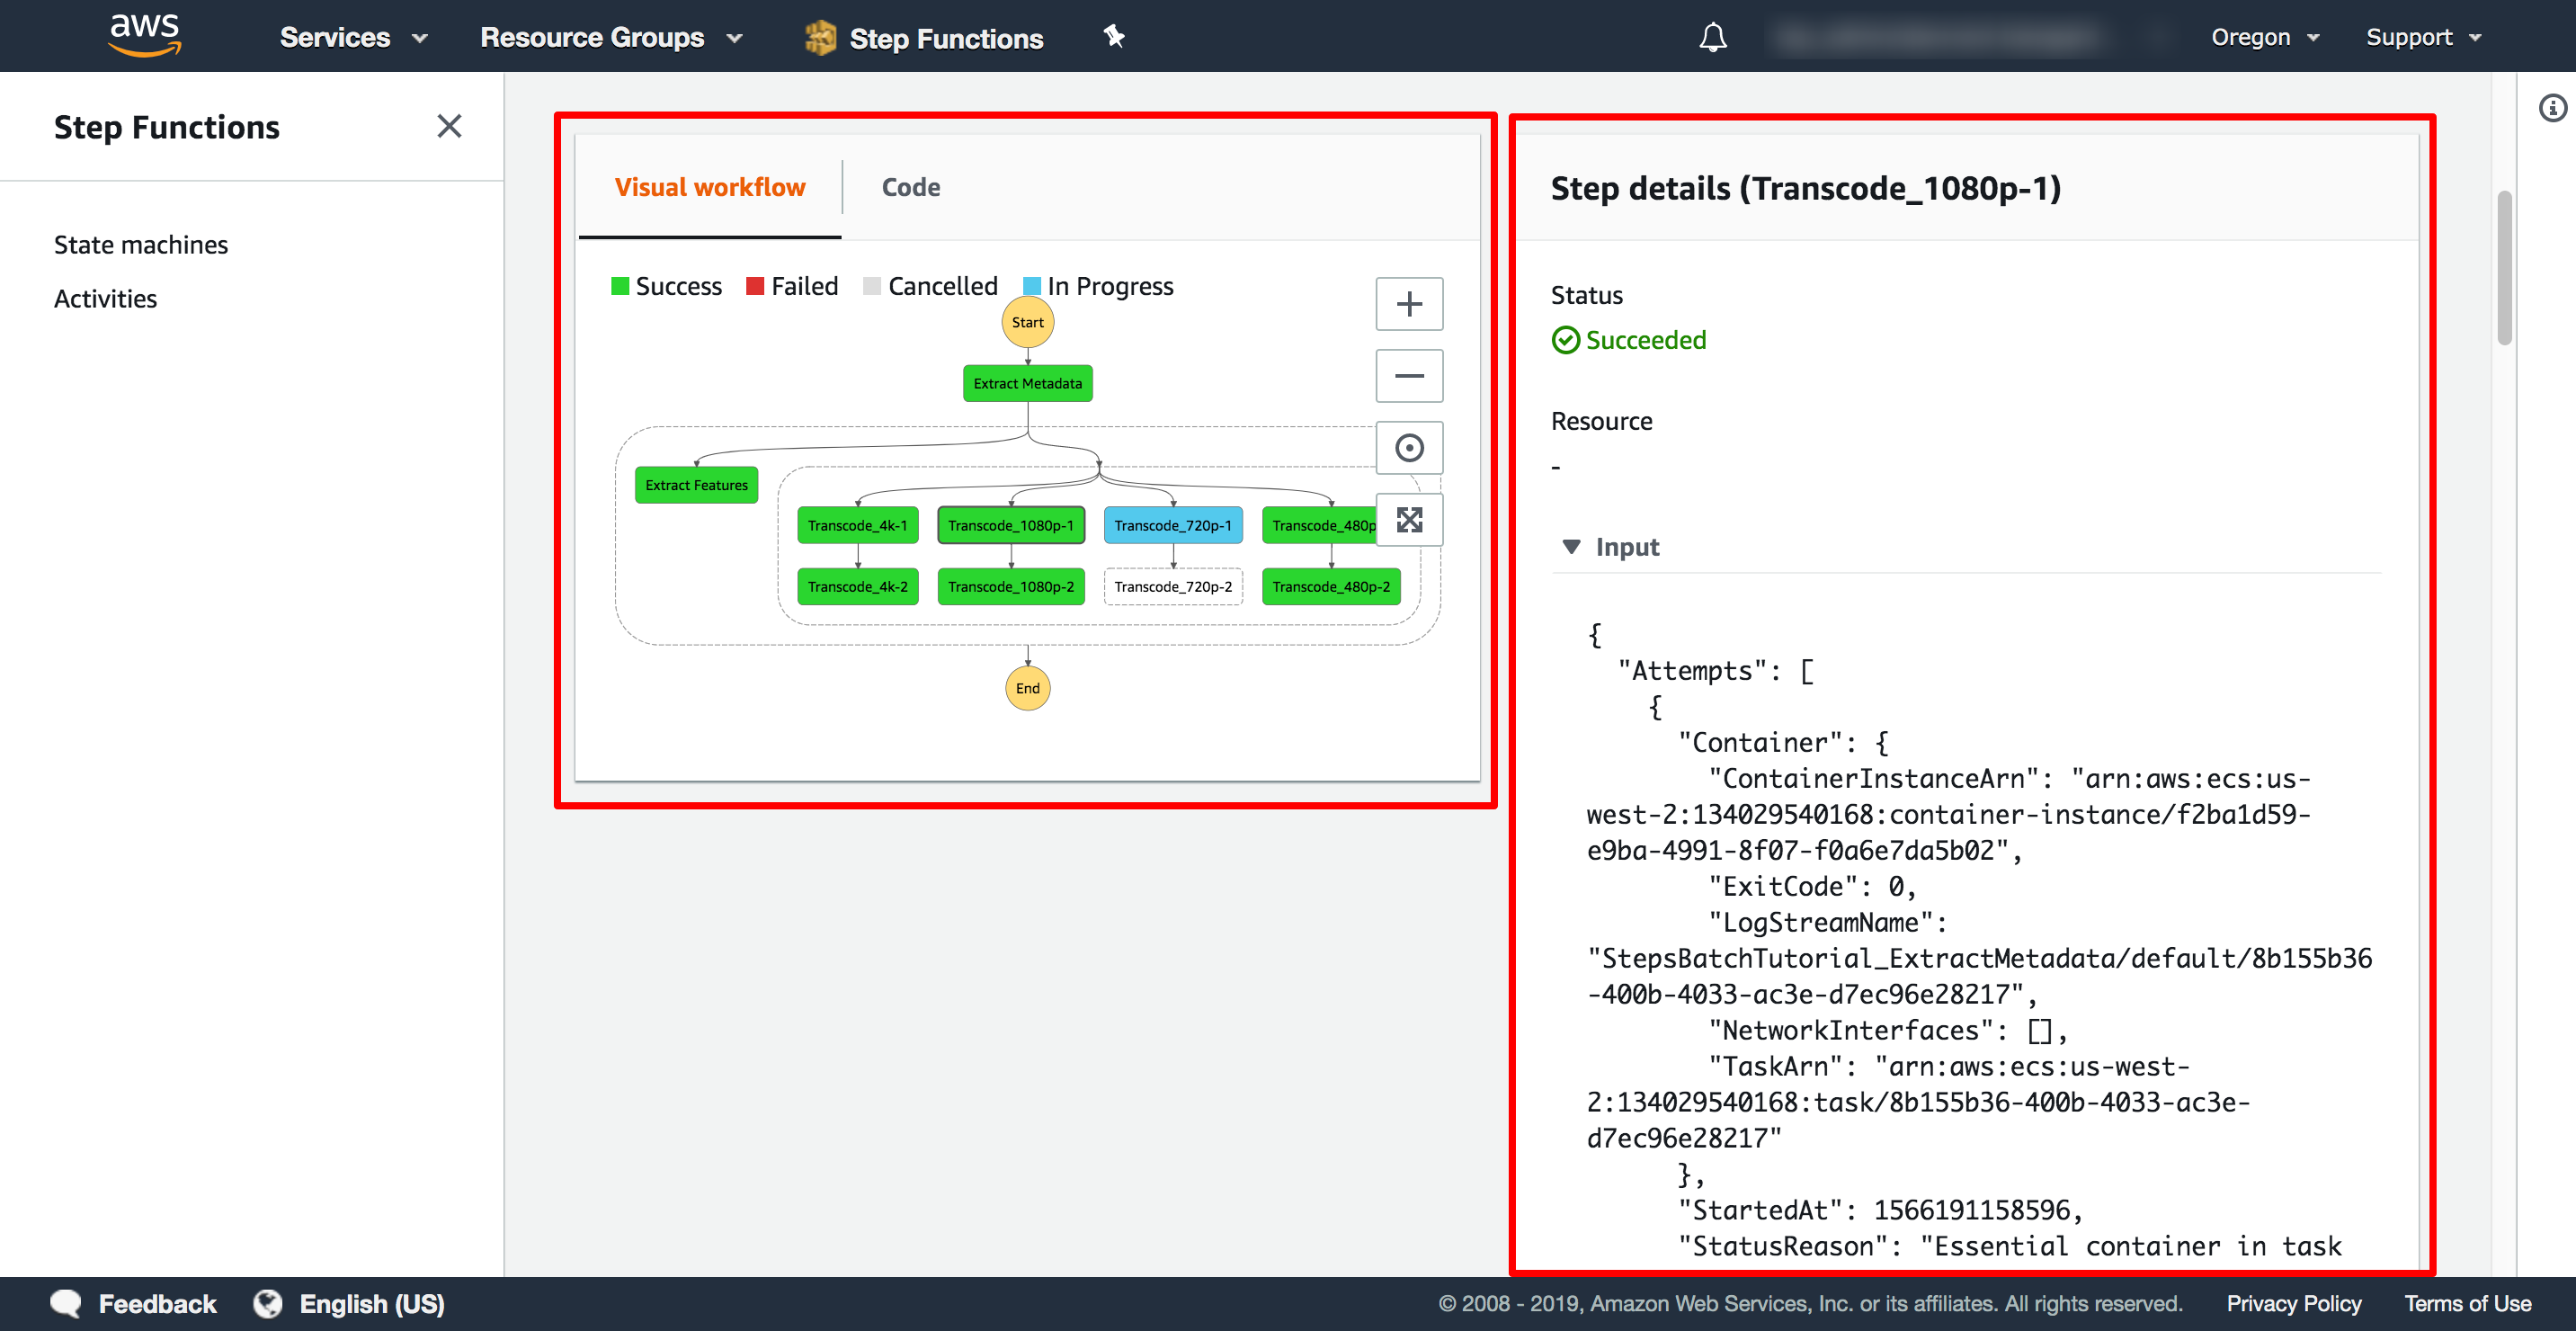
Task: Expand the workflow graph to fullscreen
Action: click(1408, 520)
